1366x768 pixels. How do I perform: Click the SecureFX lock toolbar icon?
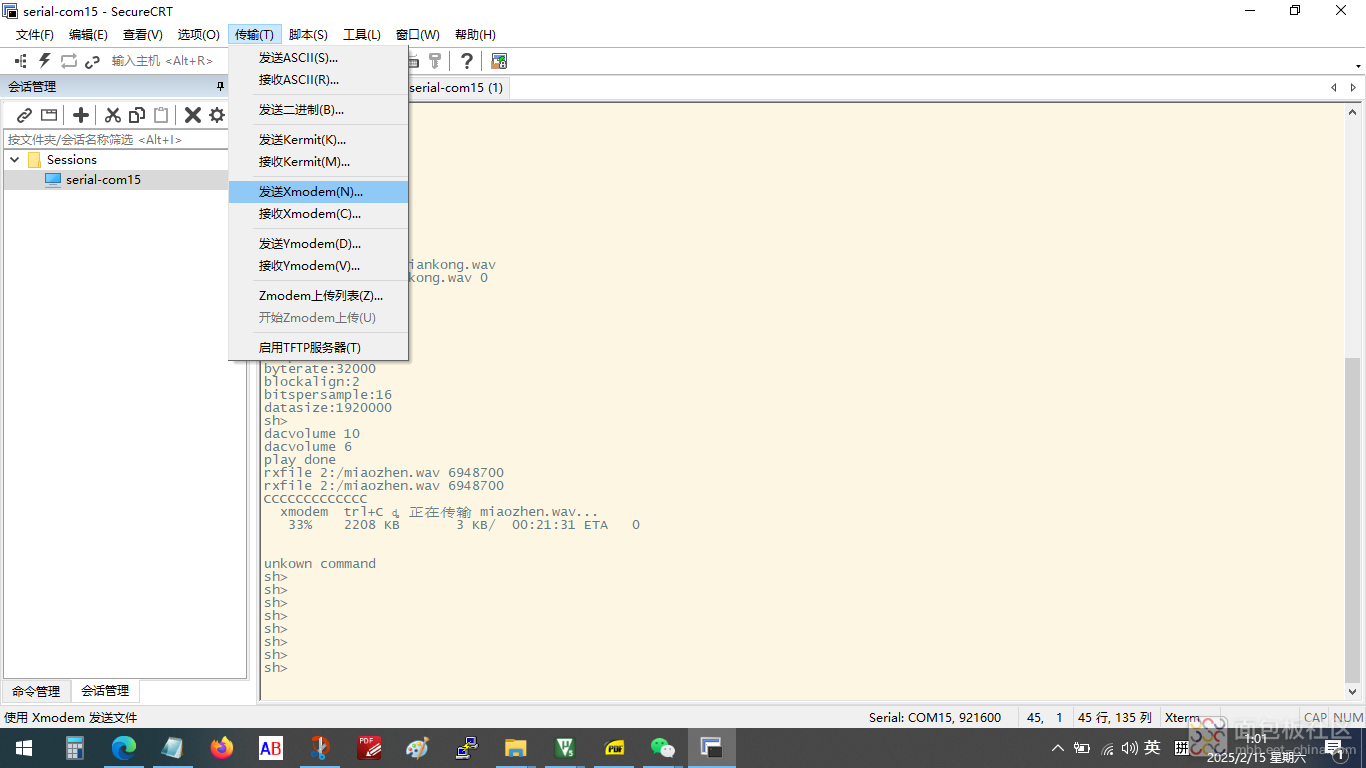[x=498, y=61]
